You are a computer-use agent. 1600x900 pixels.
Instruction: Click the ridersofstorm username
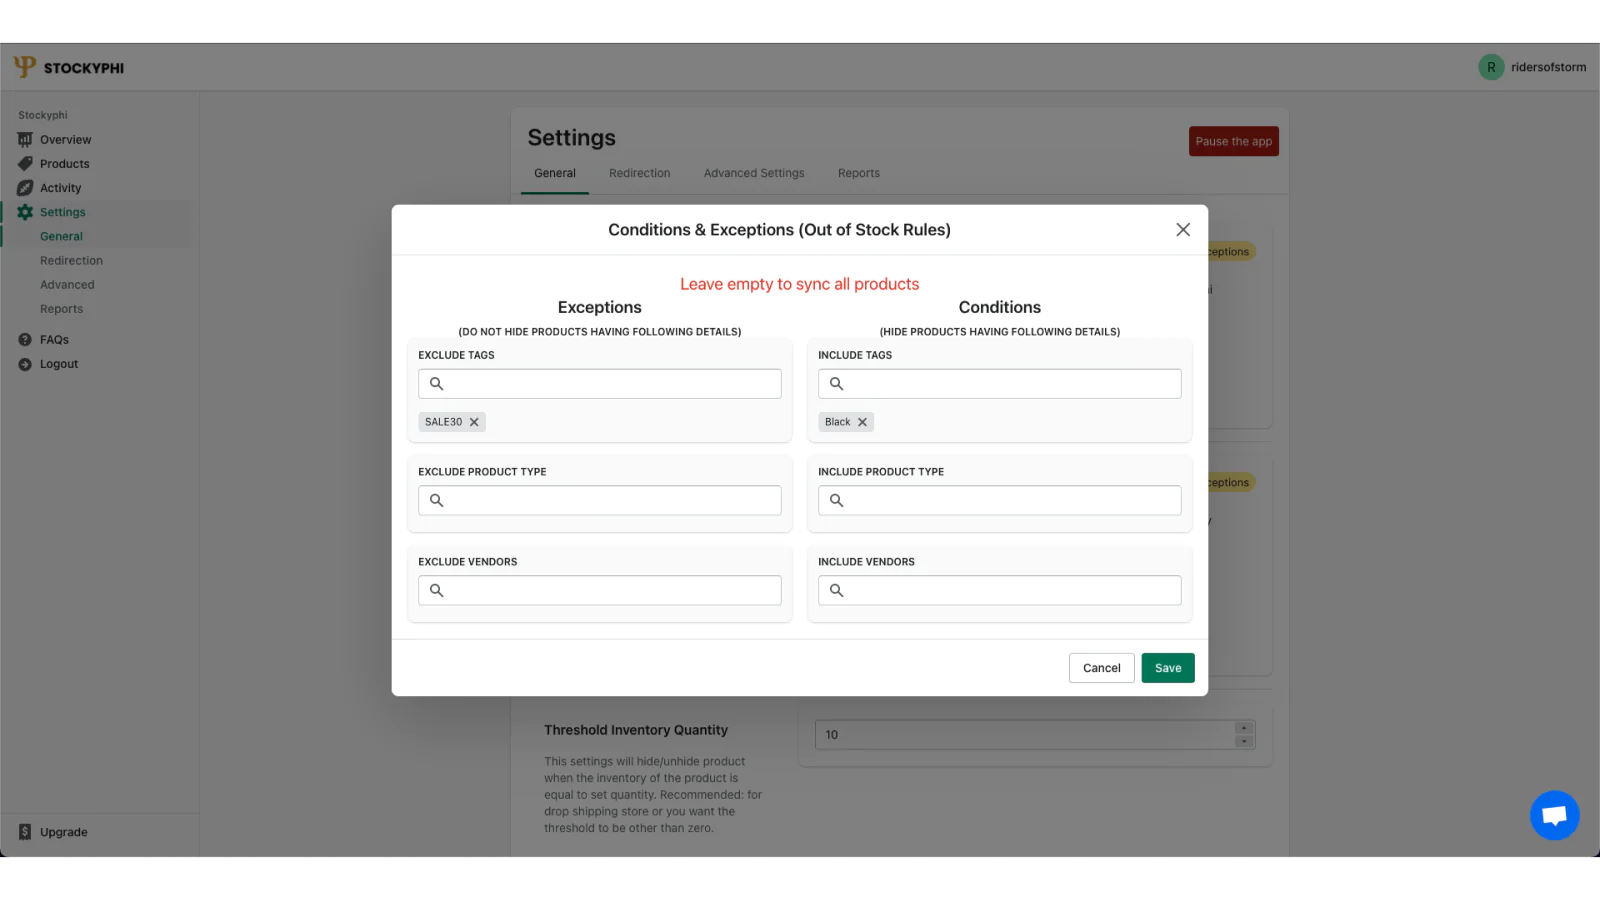pos(1548,67)
